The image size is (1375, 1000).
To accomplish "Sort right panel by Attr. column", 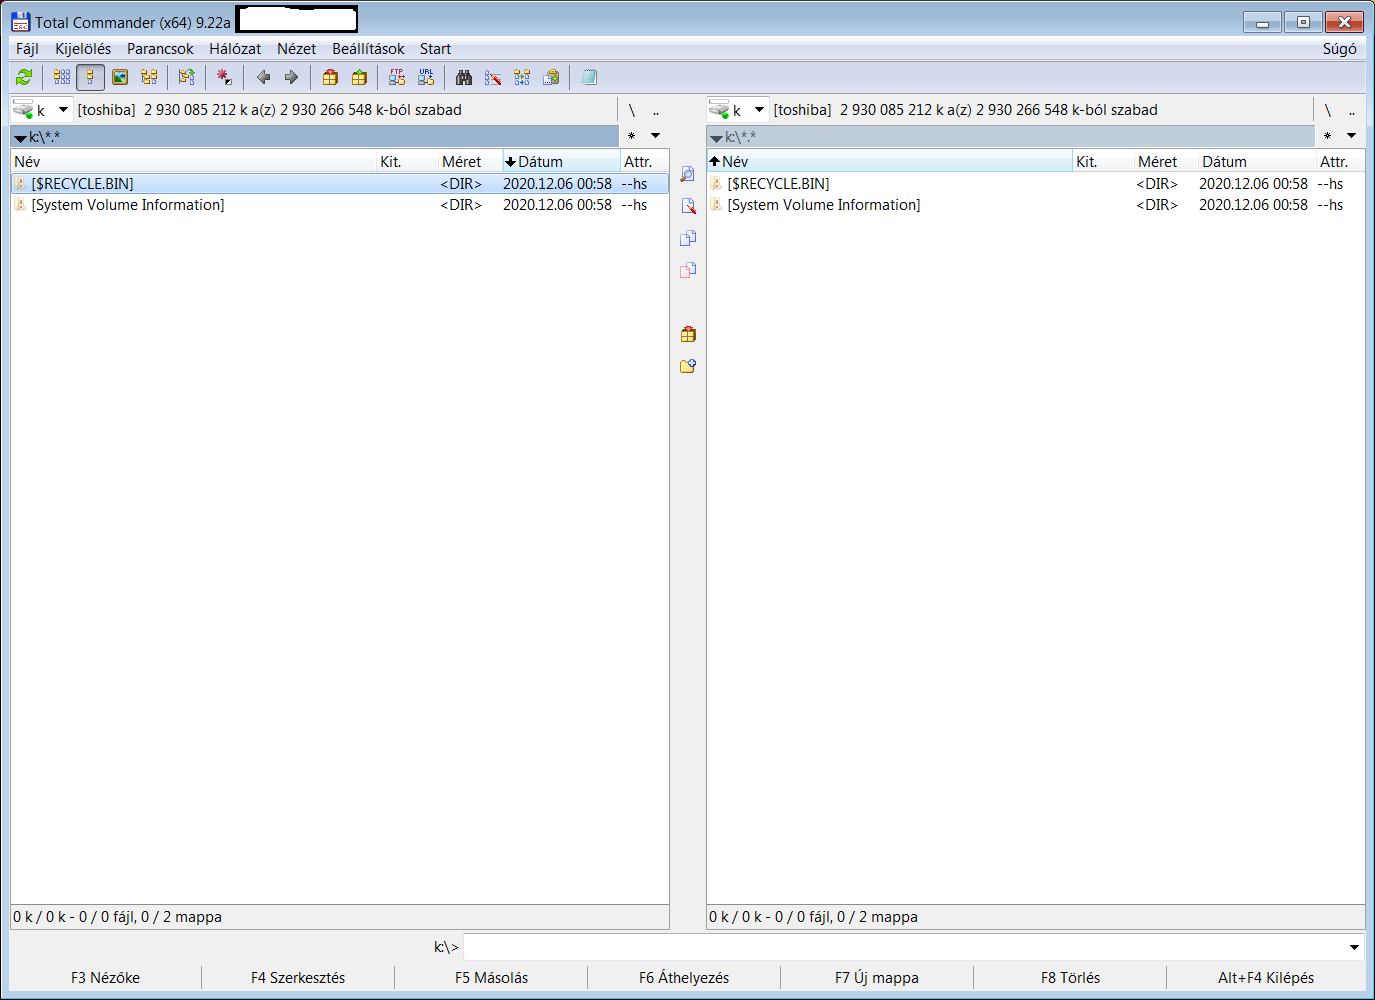I will click(1340, 162).
